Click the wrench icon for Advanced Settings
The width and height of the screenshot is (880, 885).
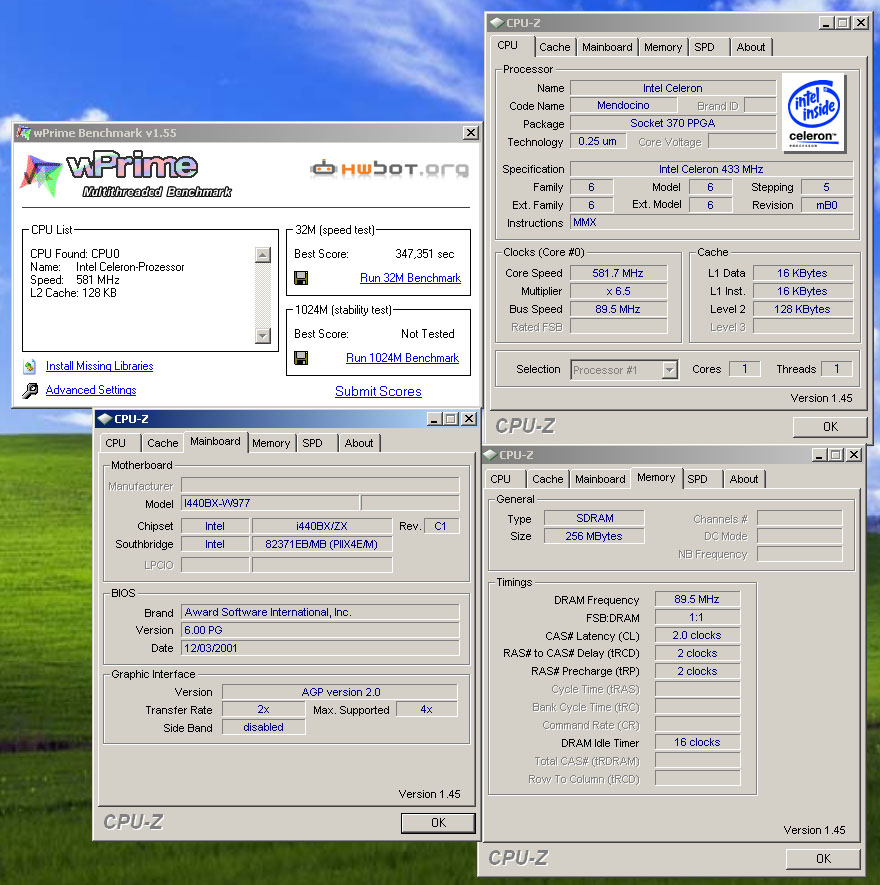(x=30, y=390)
